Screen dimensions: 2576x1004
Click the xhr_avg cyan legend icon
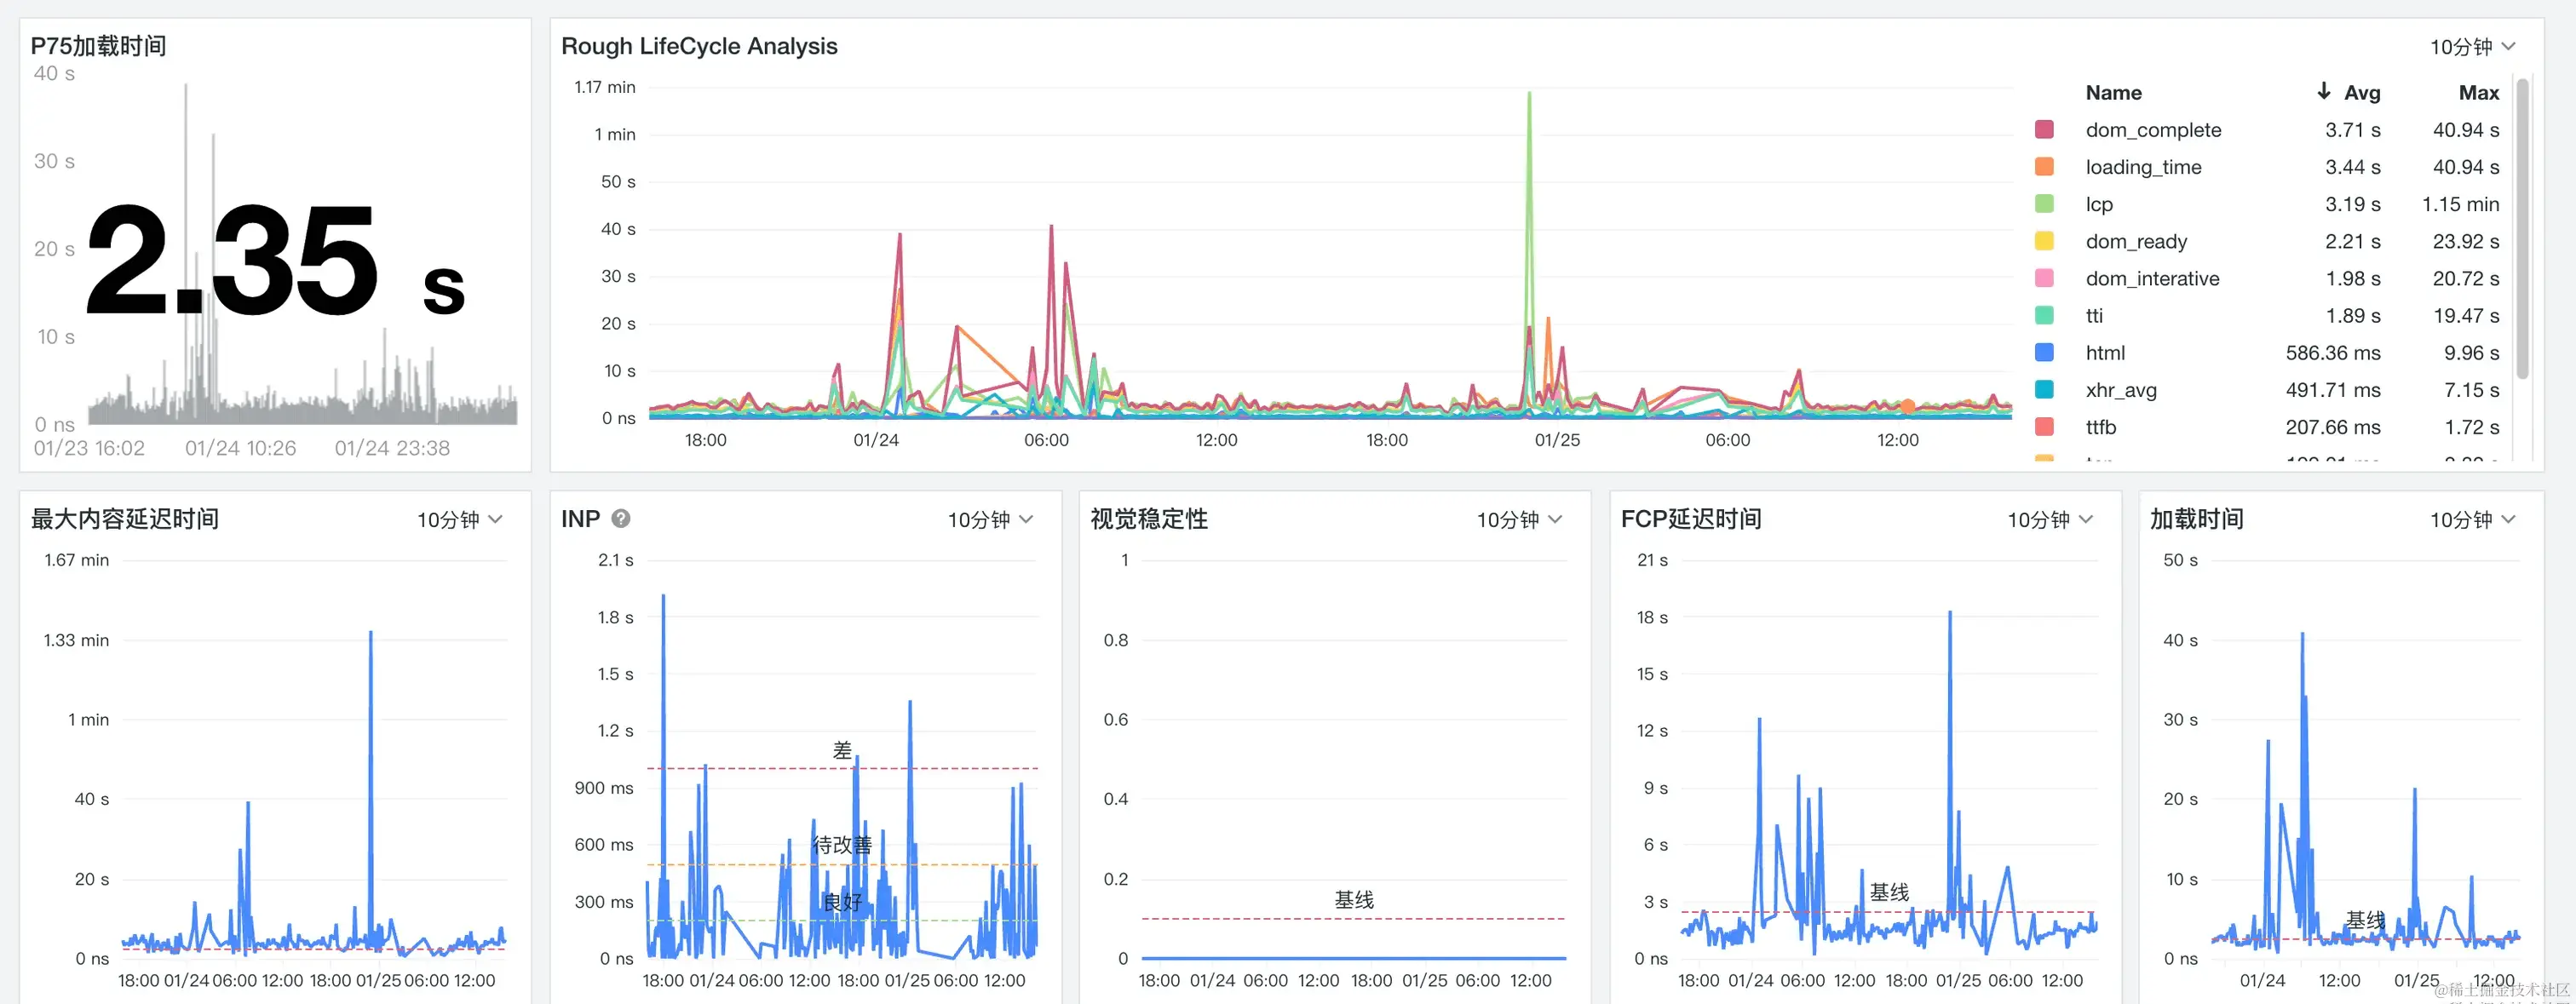pos(2044,390)
